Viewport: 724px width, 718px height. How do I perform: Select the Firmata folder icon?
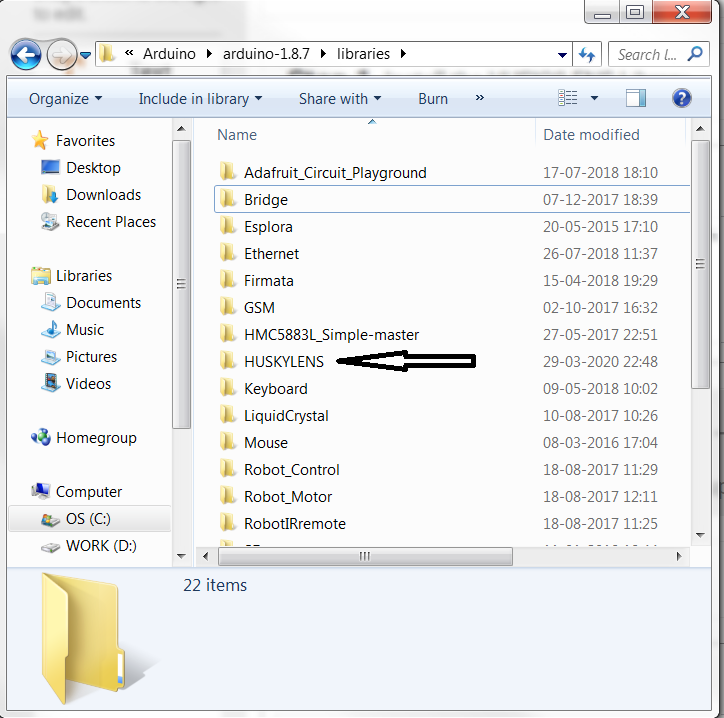[x=227, y=280]
